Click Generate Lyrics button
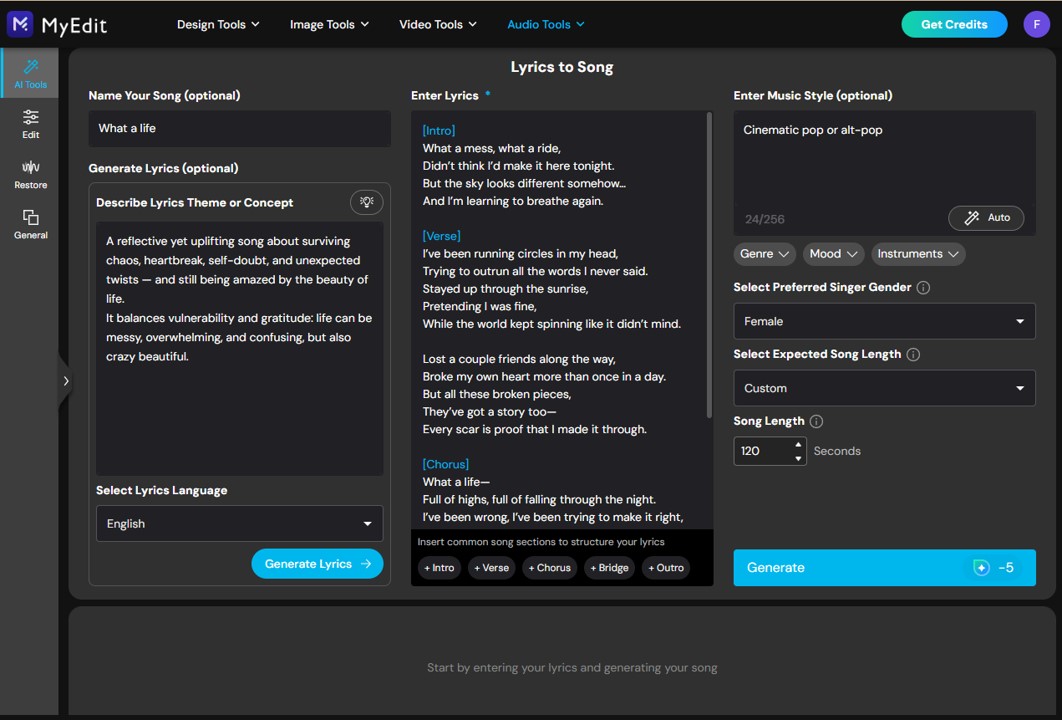This screenshot has height=720, width=1062. [x=317, y=564]
